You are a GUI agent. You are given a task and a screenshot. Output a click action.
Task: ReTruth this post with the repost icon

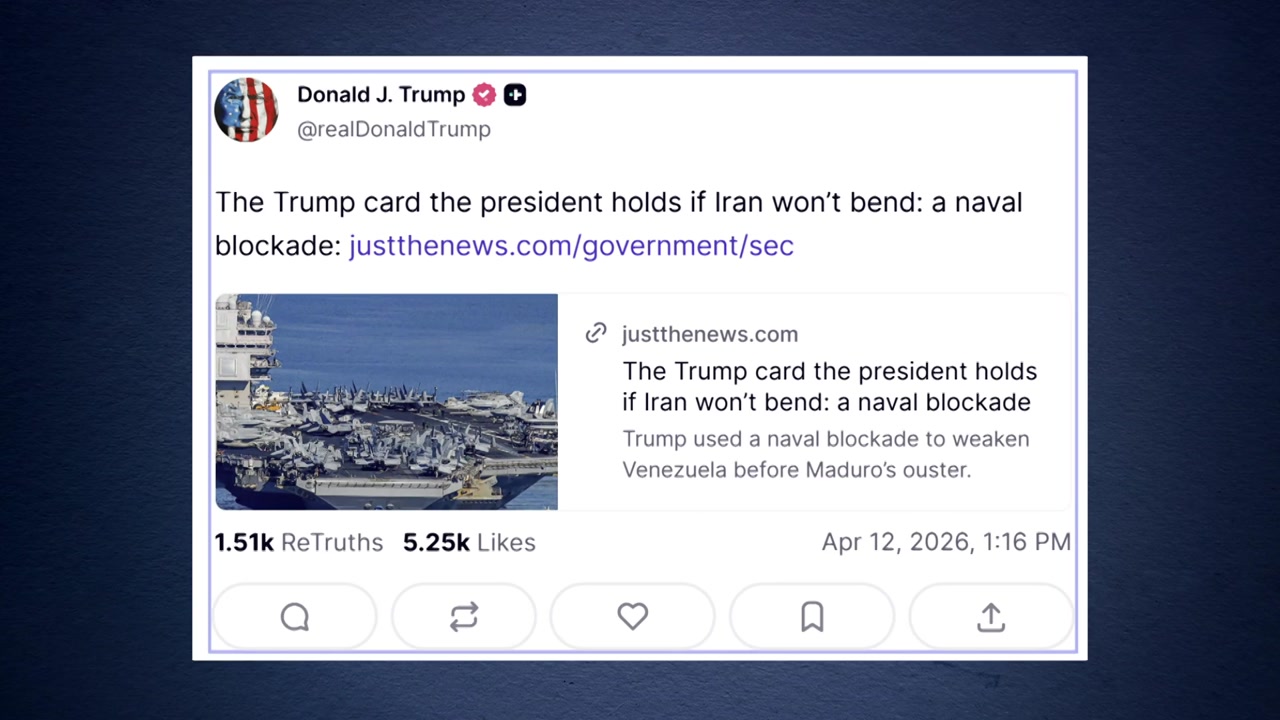coord(464,617)
